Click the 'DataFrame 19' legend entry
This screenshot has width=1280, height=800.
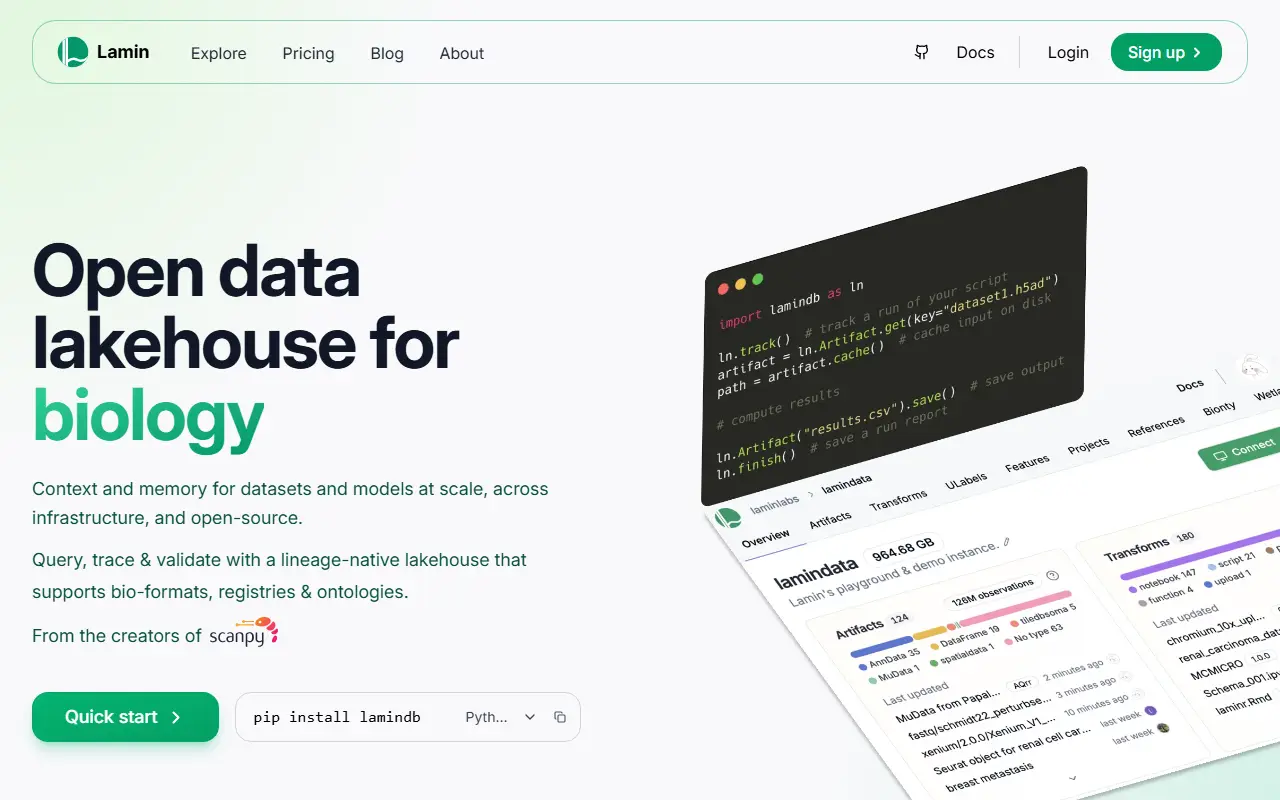click(x=964, y=638)
